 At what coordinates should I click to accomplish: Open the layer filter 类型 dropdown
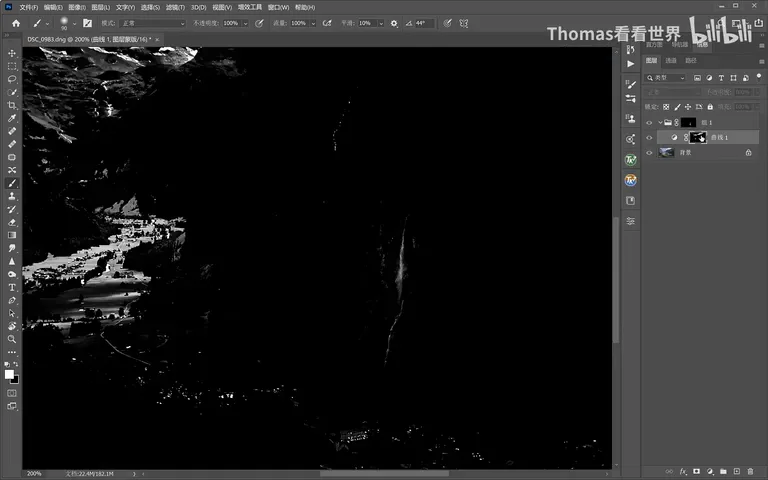pos(666,78)
